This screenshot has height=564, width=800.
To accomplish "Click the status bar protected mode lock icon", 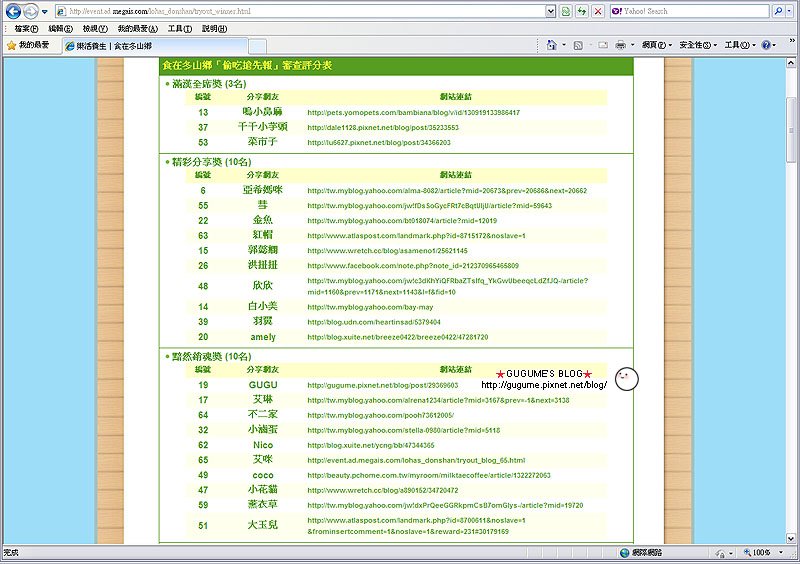I will [721, 553].
